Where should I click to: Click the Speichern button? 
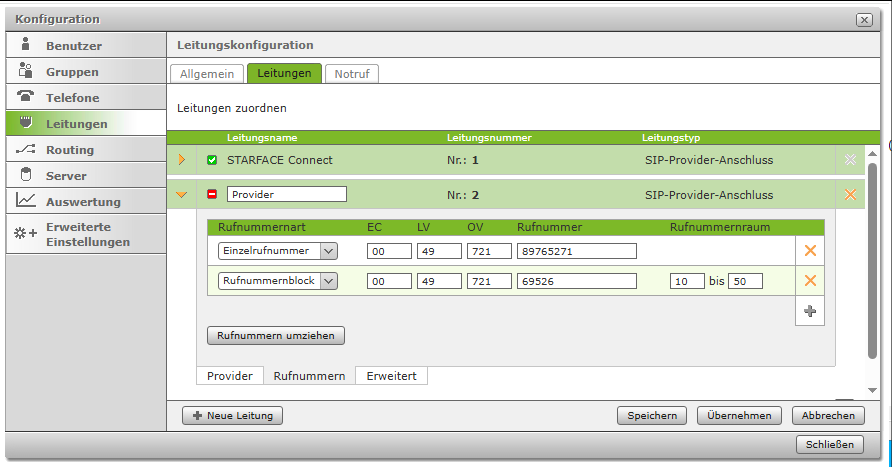[652, 415]
